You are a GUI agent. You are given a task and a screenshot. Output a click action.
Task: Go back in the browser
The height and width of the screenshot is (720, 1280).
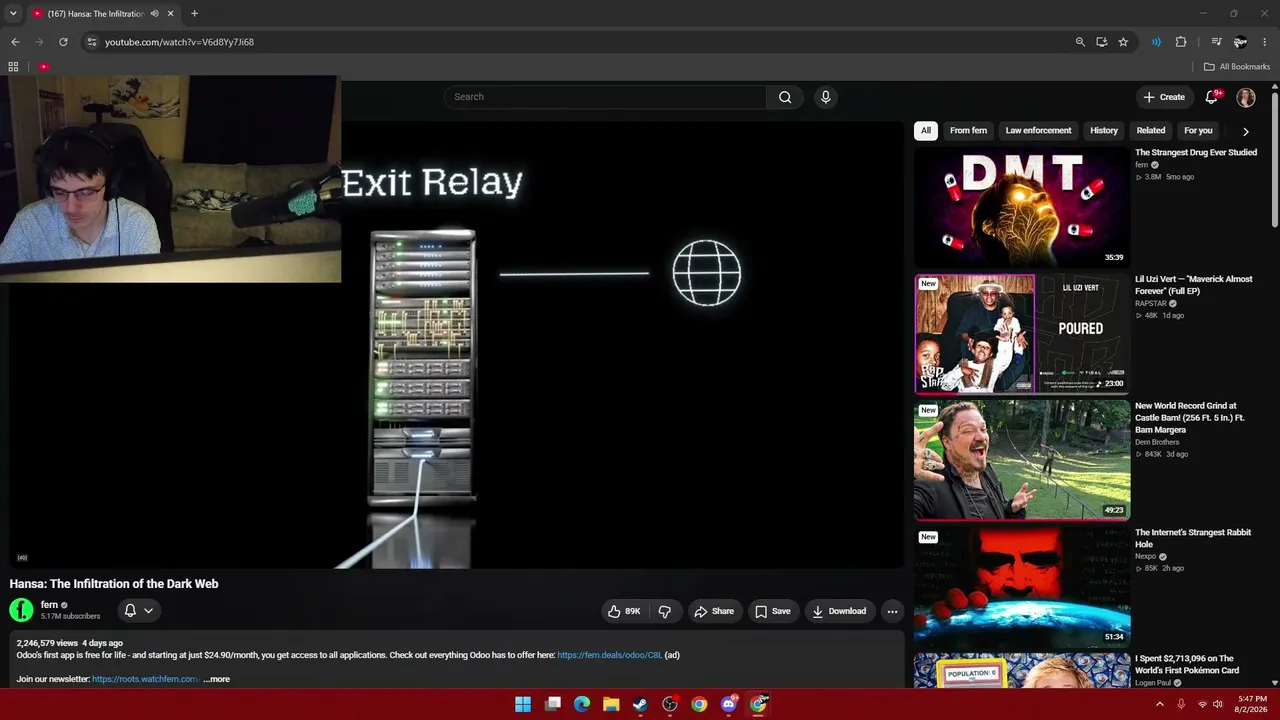[x=15, y=42]
